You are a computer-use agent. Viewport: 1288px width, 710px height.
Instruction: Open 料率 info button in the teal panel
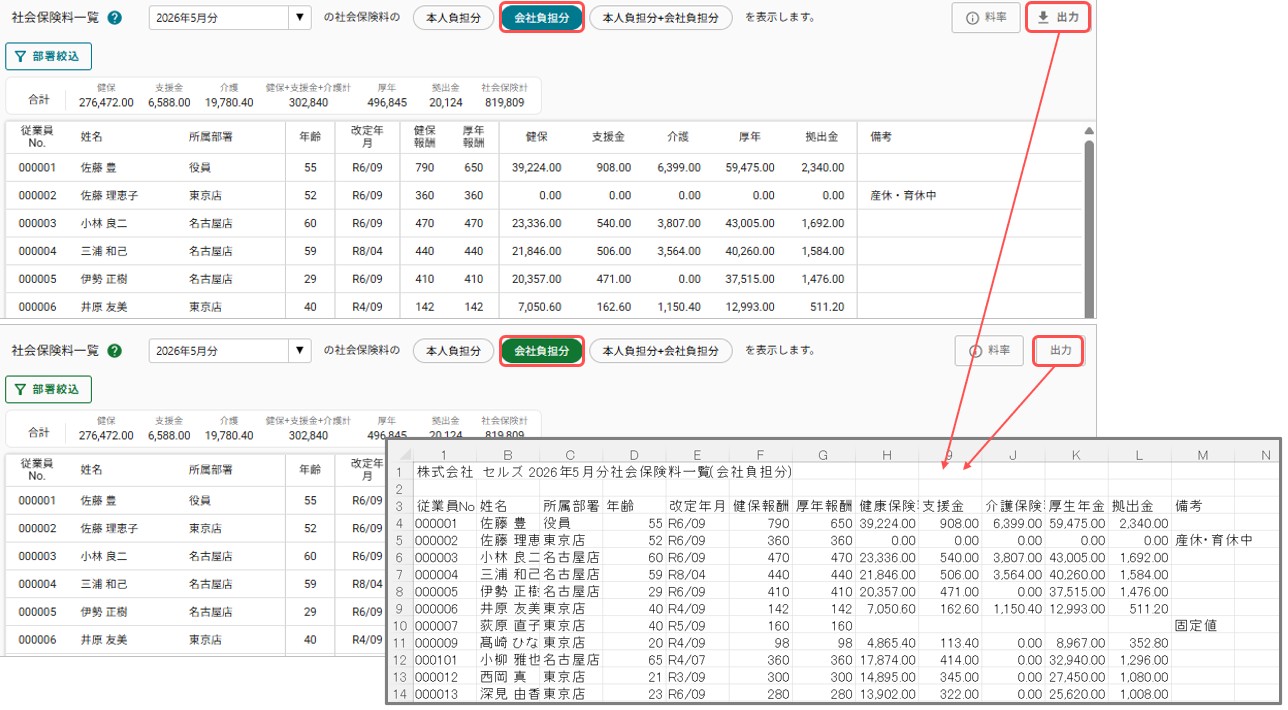click(x=986, y=18)
